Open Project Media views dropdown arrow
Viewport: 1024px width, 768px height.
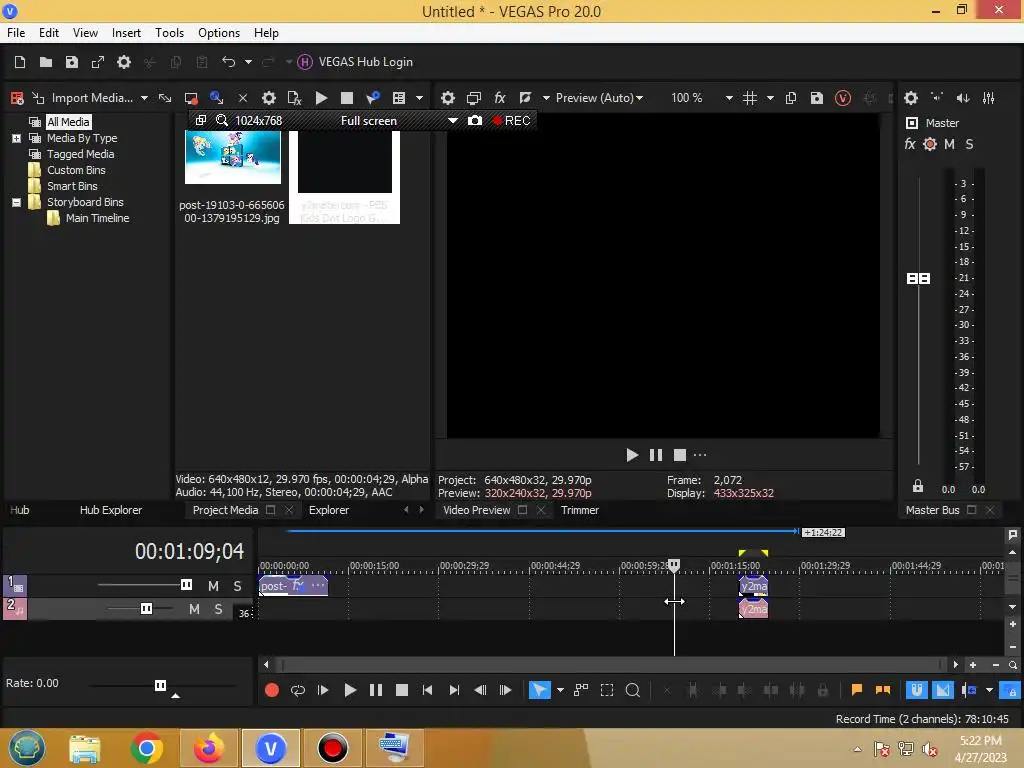[x=419, y=98]
